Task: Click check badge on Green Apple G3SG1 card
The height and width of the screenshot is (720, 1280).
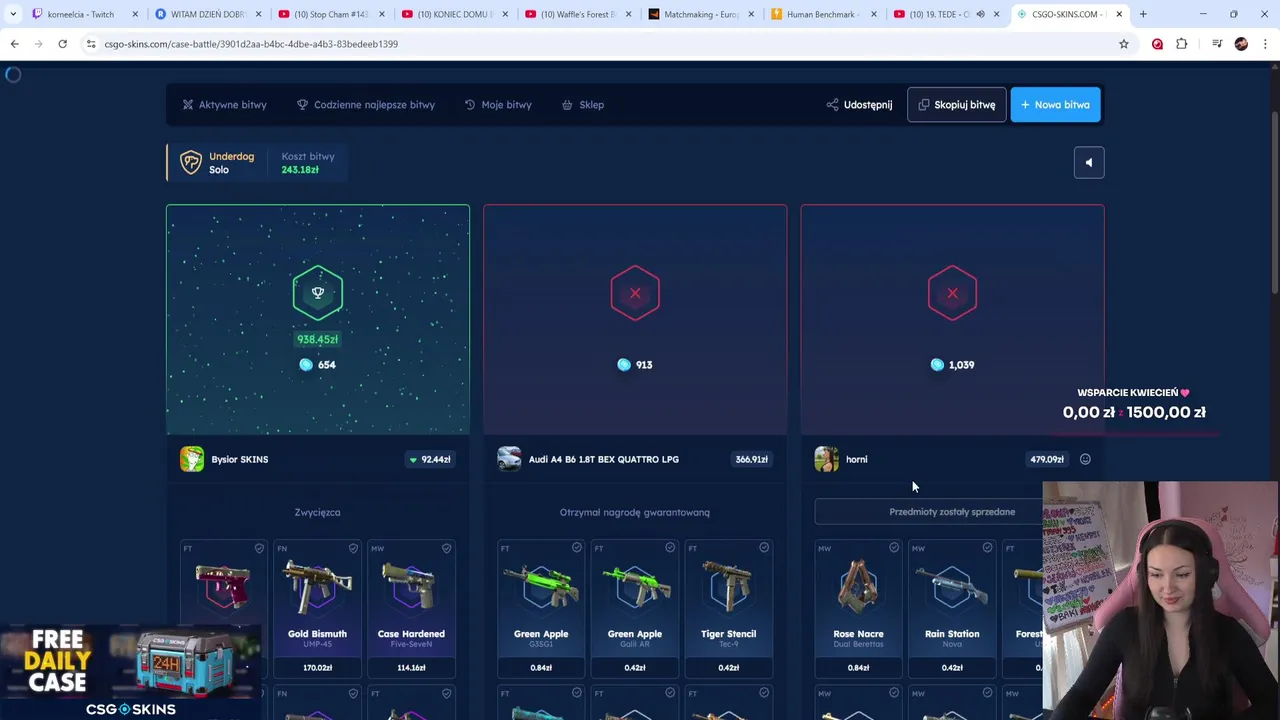Action: click(576, 548)
